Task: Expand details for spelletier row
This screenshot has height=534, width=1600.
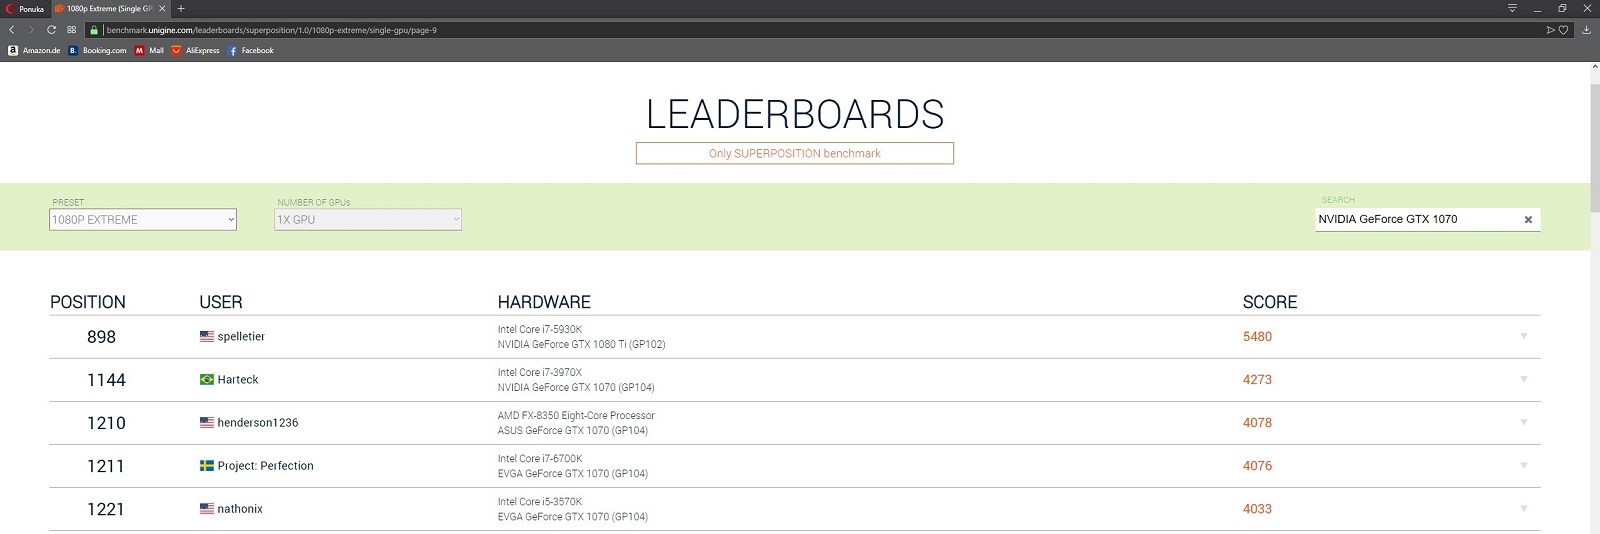Action: coord(1524,336)
